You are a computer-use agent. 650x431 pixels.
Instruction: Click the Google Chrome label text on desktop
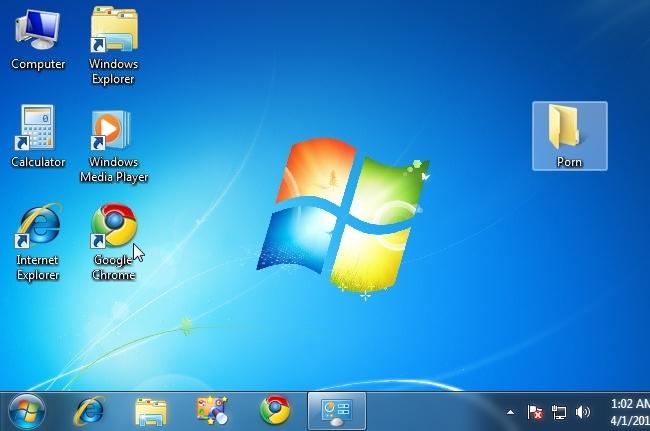(x=114, y=268)
